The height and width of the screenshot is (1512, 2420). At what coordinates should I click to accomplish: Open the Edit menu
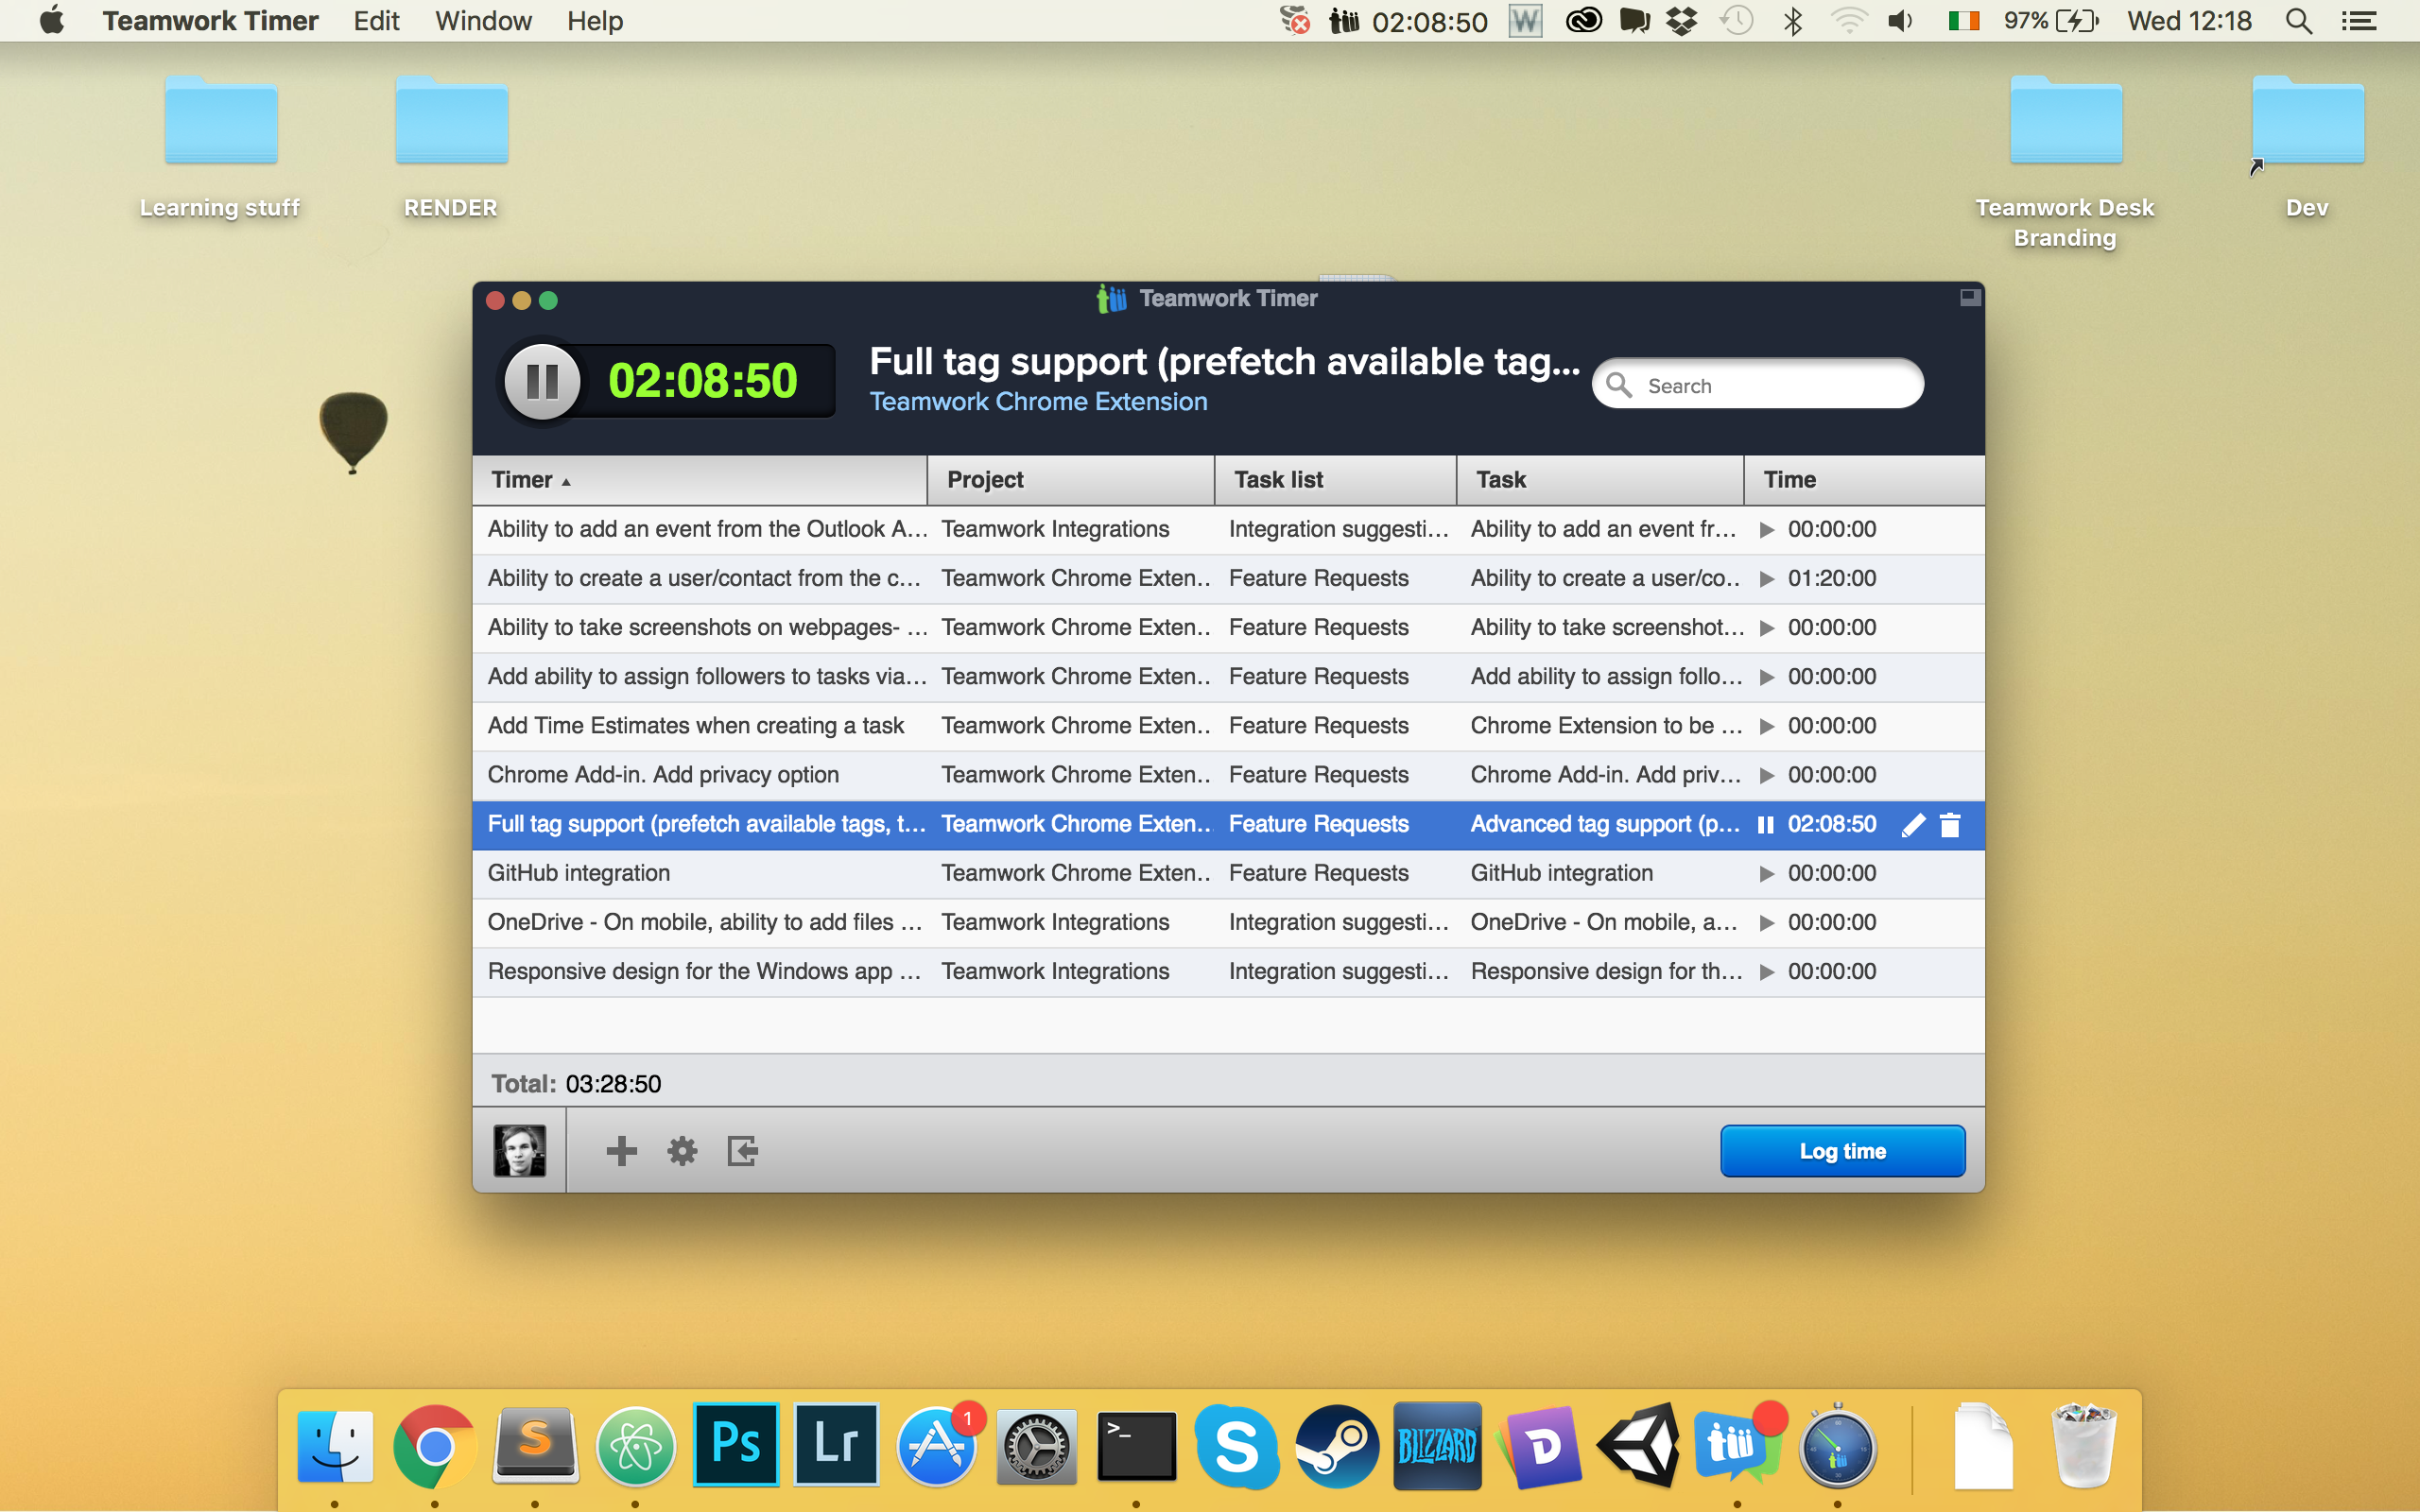pyautogui.click(x=376, y=21)
